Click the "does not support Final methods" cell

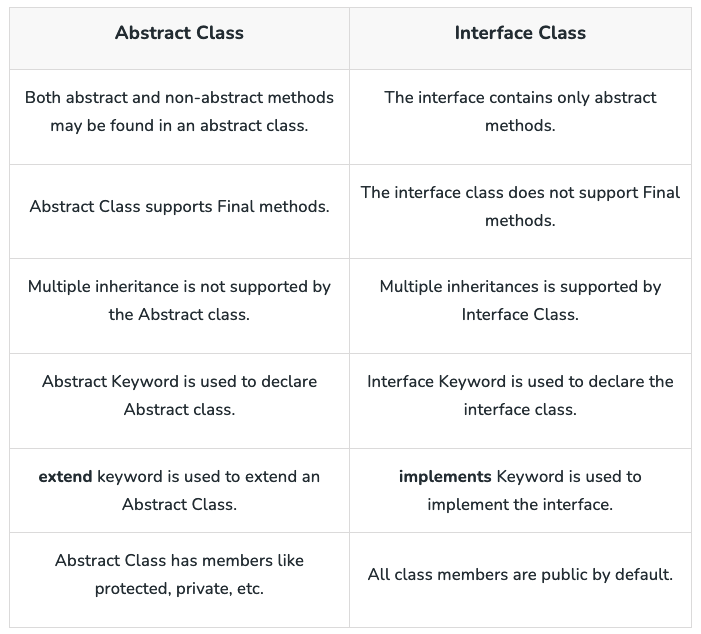coord(520,206)
